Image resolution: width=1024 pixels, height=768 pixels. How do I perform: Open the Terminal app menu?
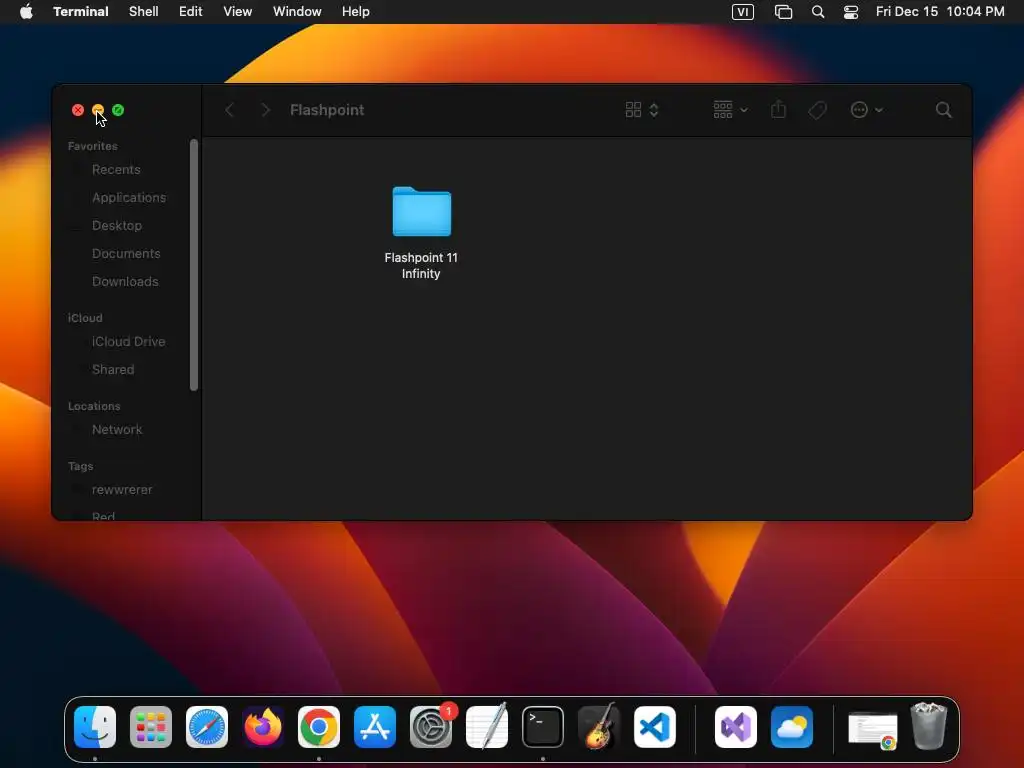point(81,11)
